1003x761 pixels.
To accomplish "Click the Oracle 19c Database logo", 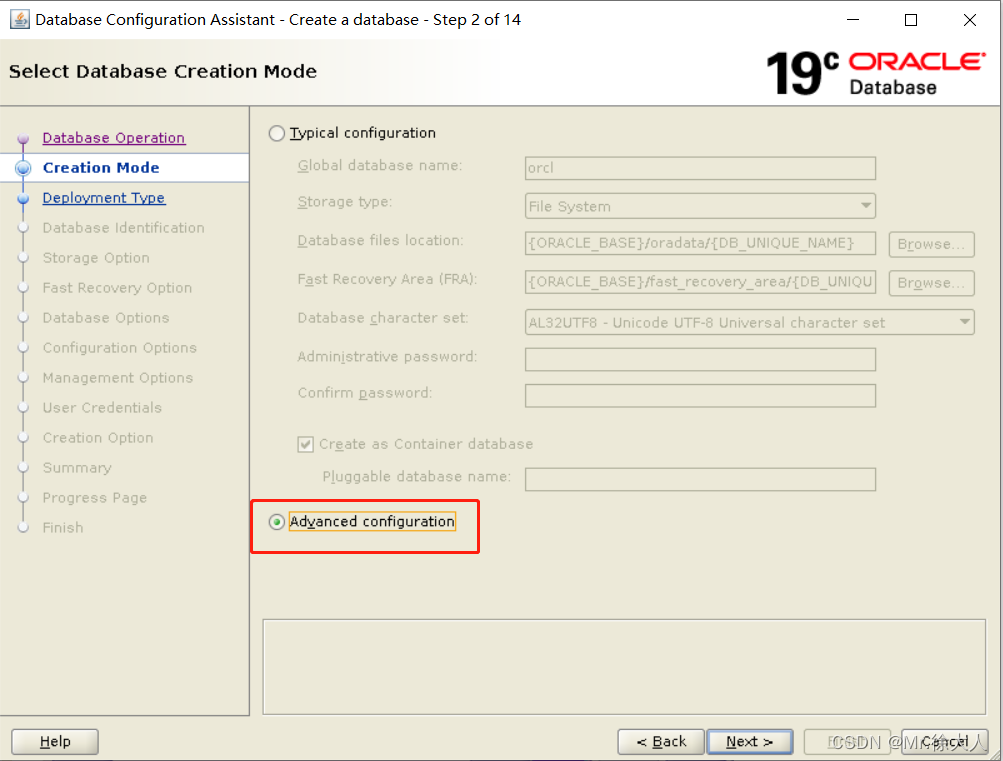I will (876, 73).
